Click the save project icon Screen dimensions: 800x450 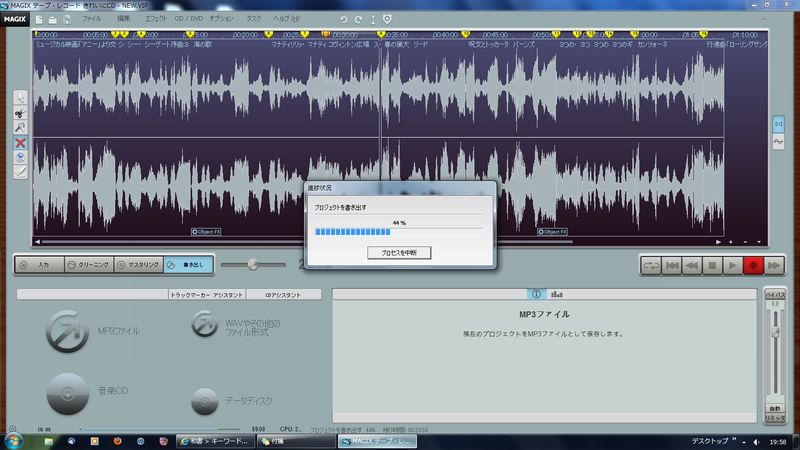(67, 19)
